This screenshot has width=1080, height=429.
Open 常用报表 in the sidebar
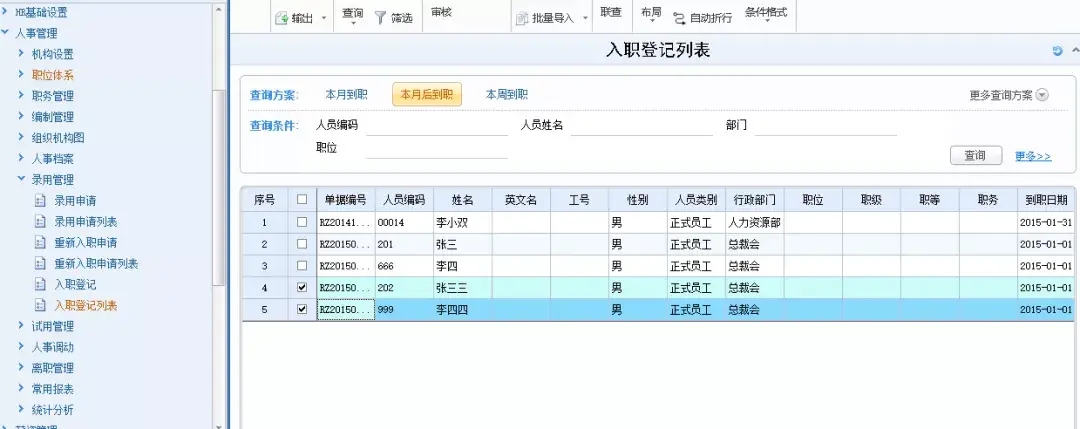click(x=52, y=389)
